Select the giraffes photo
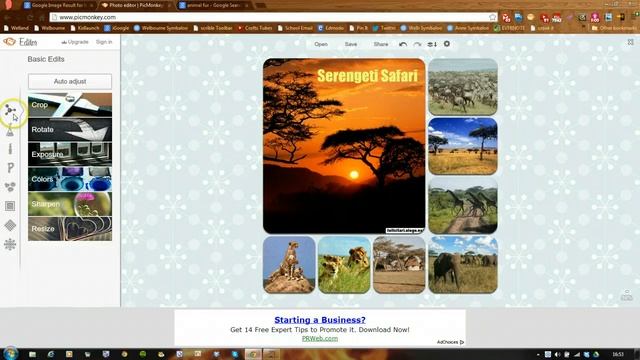 click(463, 205)
